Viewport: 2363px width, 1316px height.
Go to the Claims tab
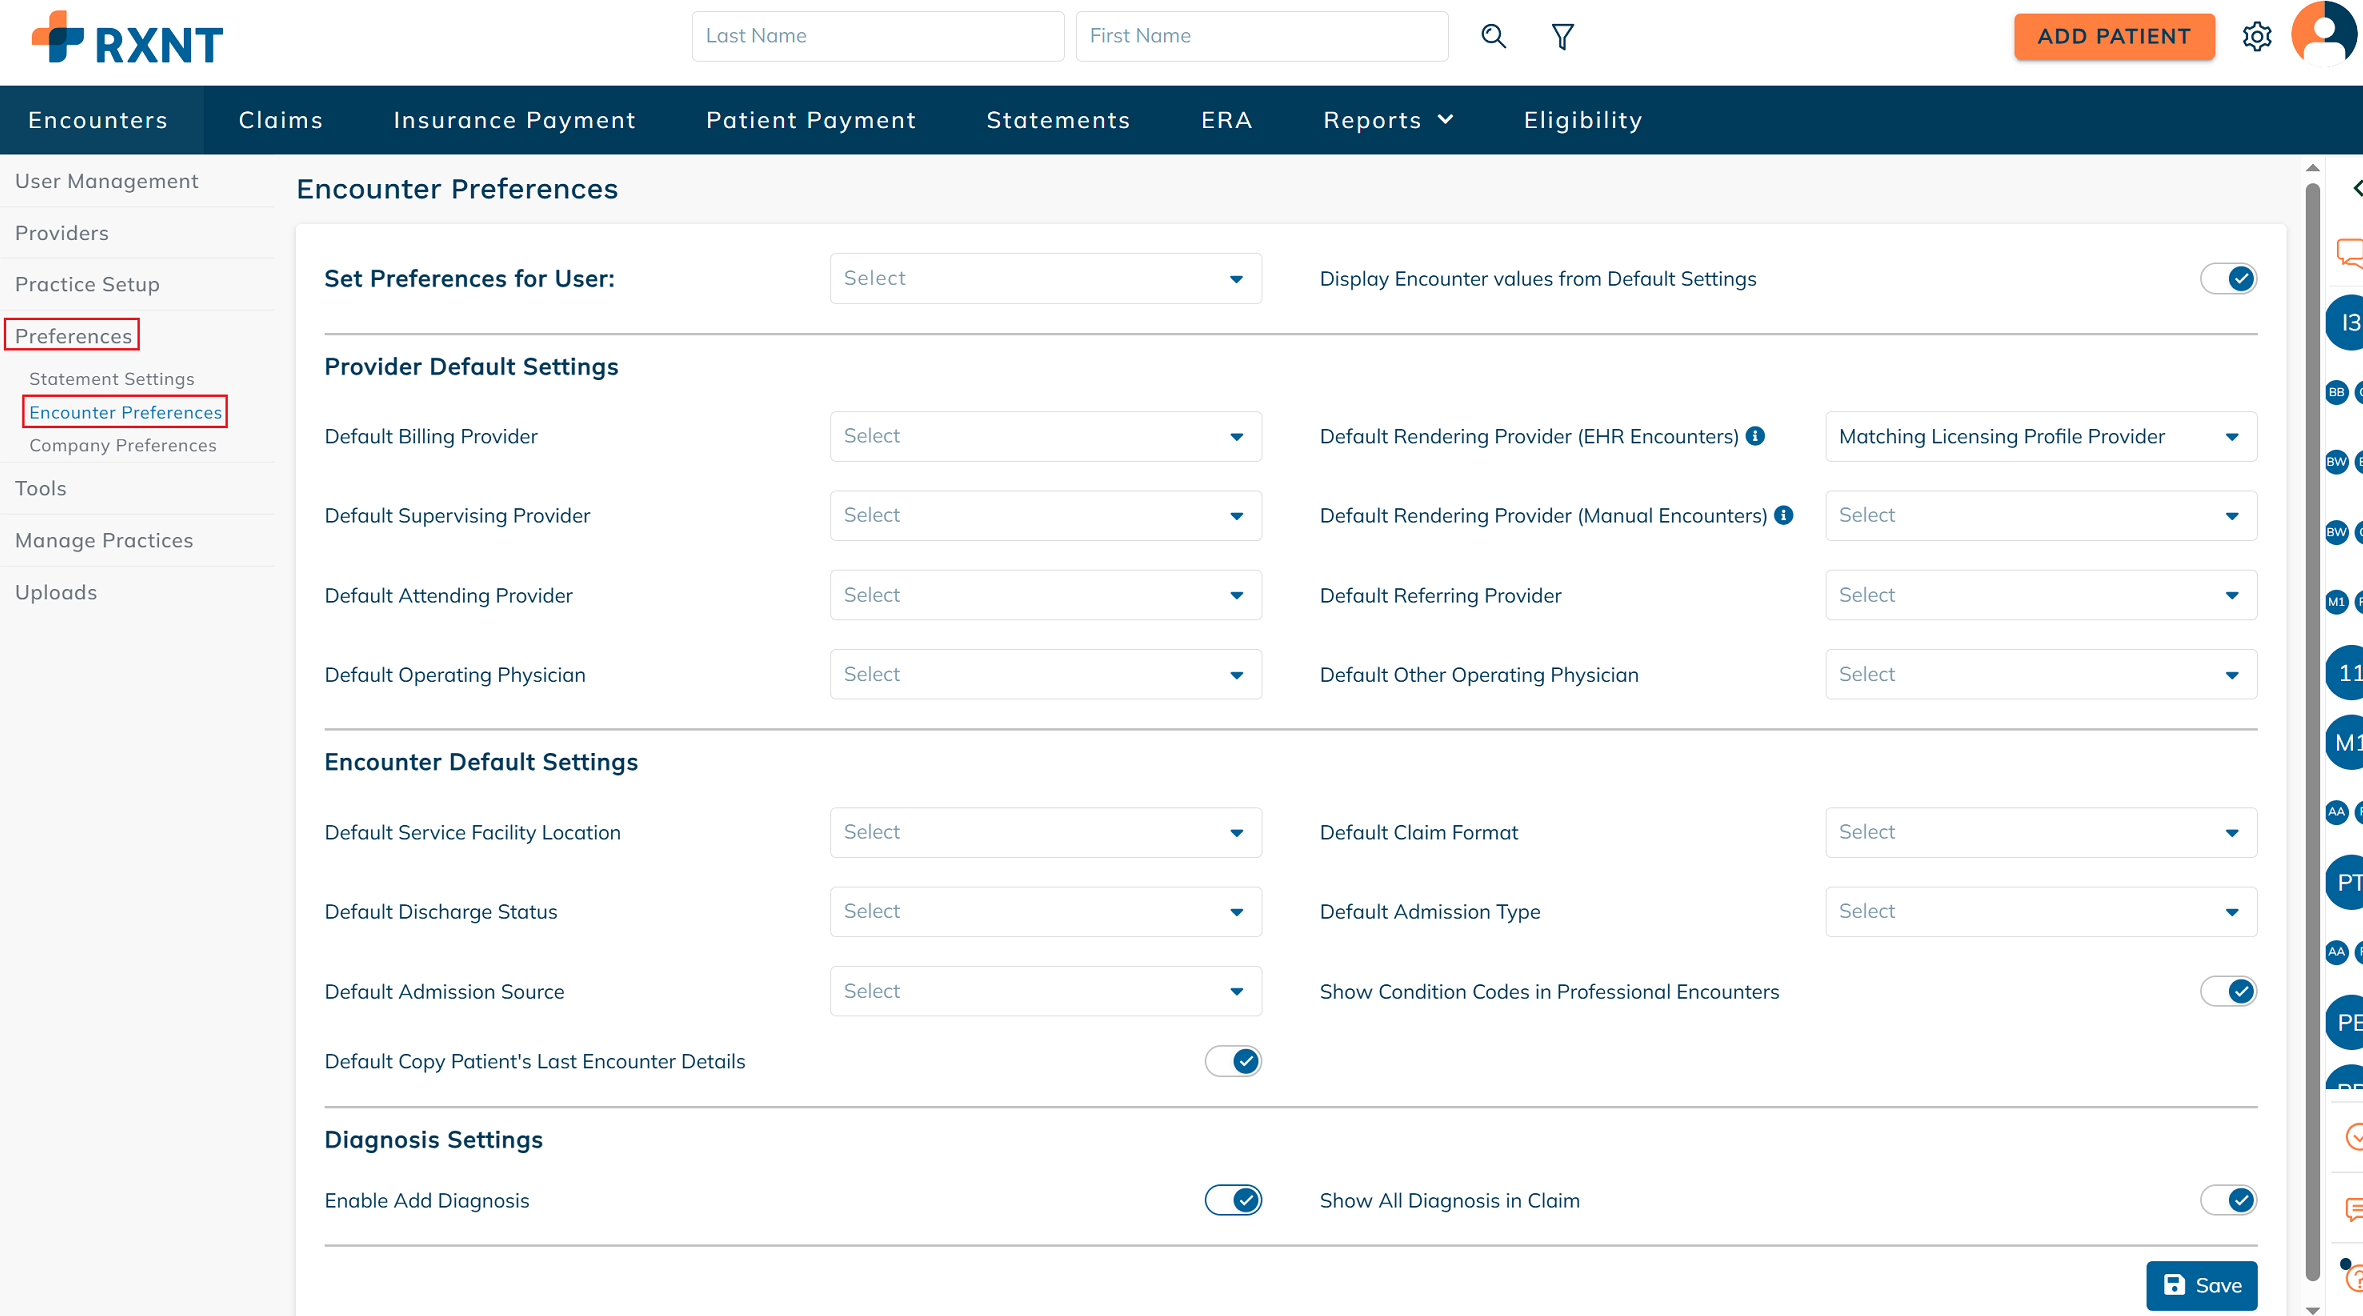click(x=281, y=120)
